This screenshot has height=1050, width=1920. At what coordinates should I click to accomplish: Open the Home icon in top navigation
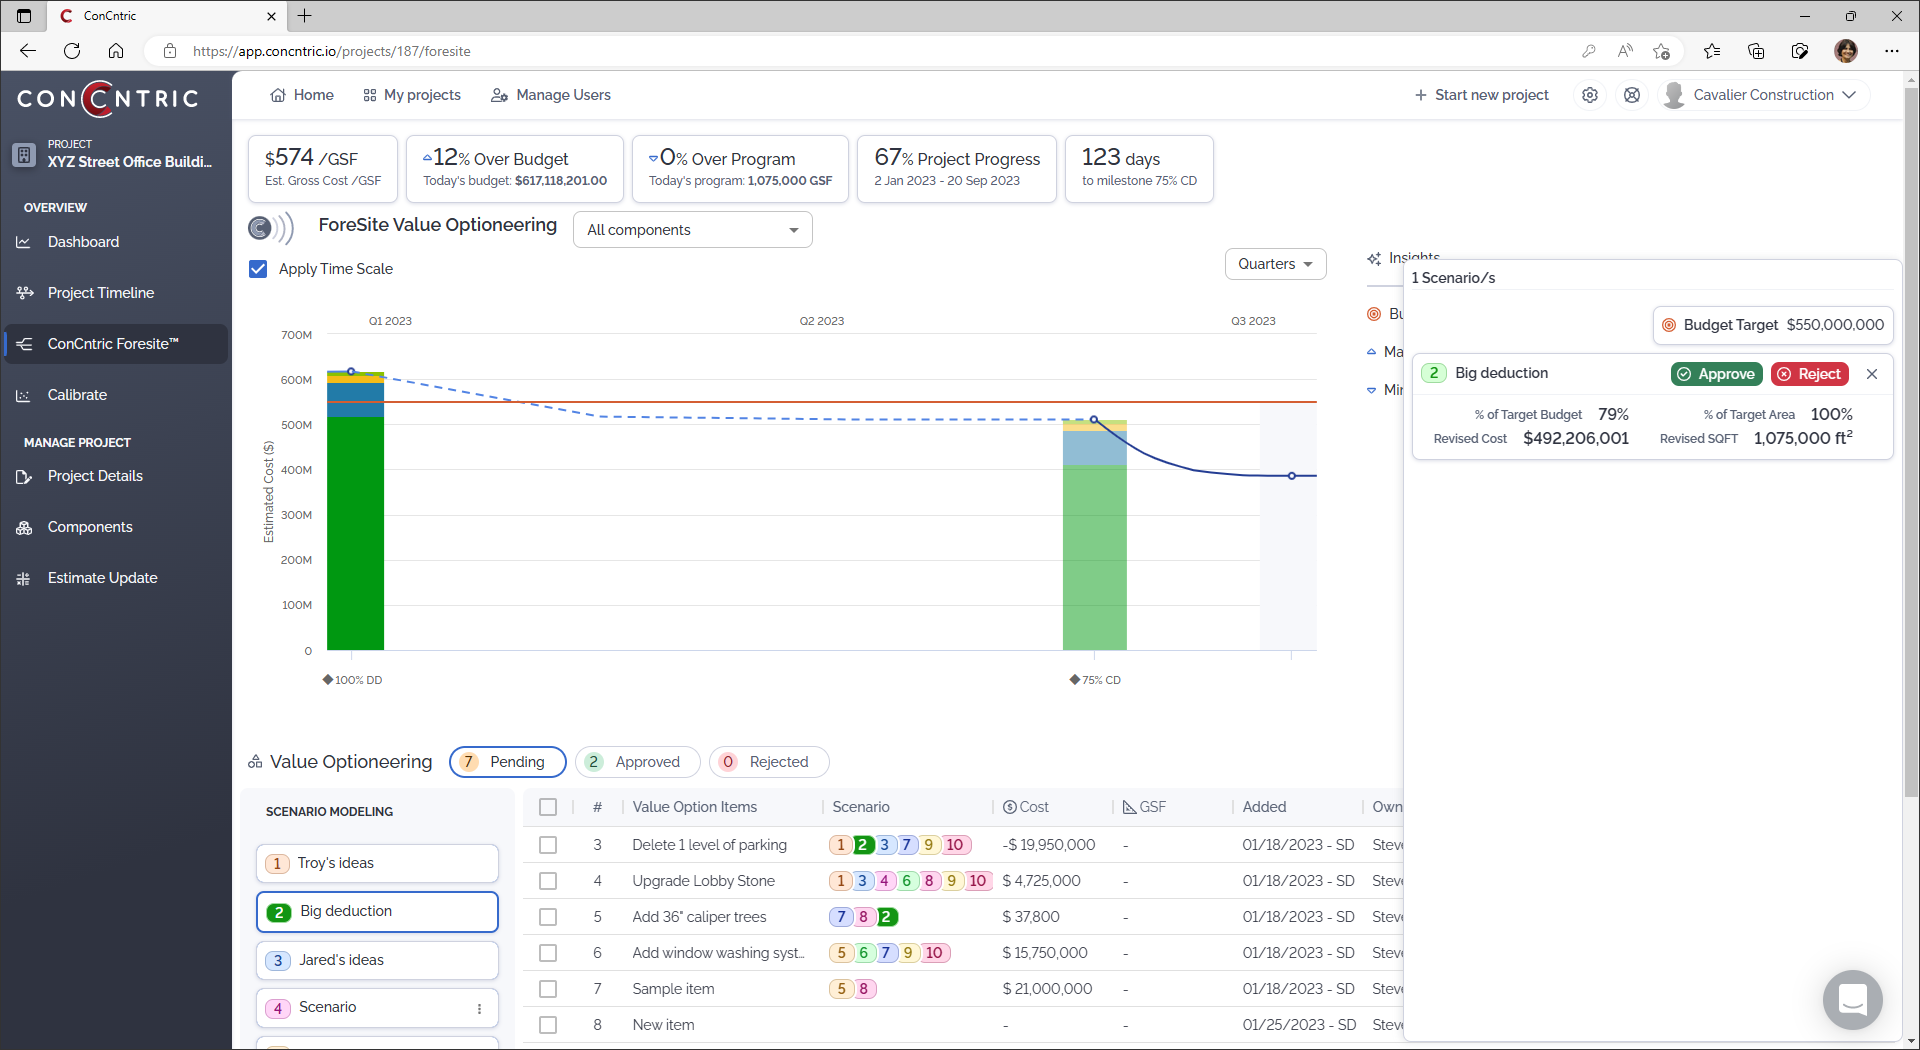[277, 95]
